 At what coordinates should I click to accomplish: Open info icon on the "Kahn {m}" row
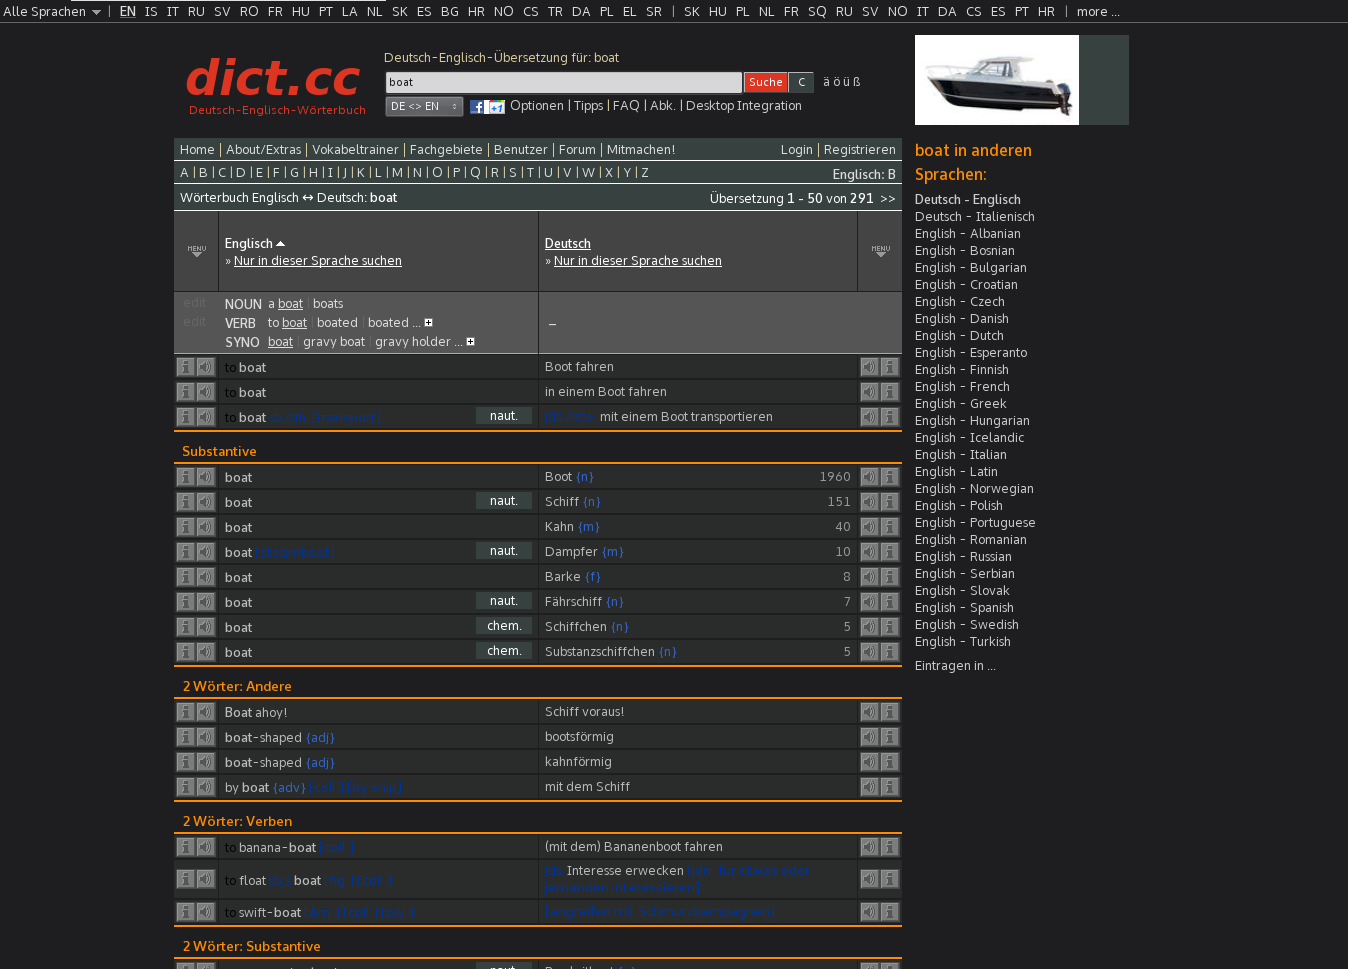pyautogui.click(x=890, y=527)
